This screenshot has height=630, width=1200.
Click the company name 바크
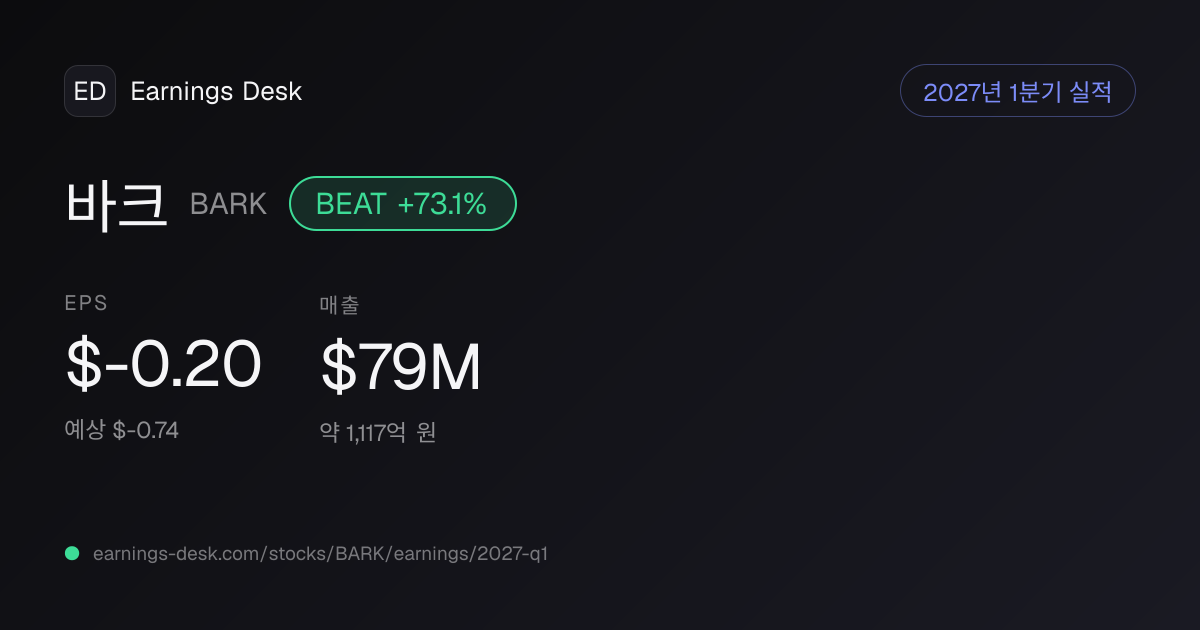pyautogui.click(x=116, y=204)
